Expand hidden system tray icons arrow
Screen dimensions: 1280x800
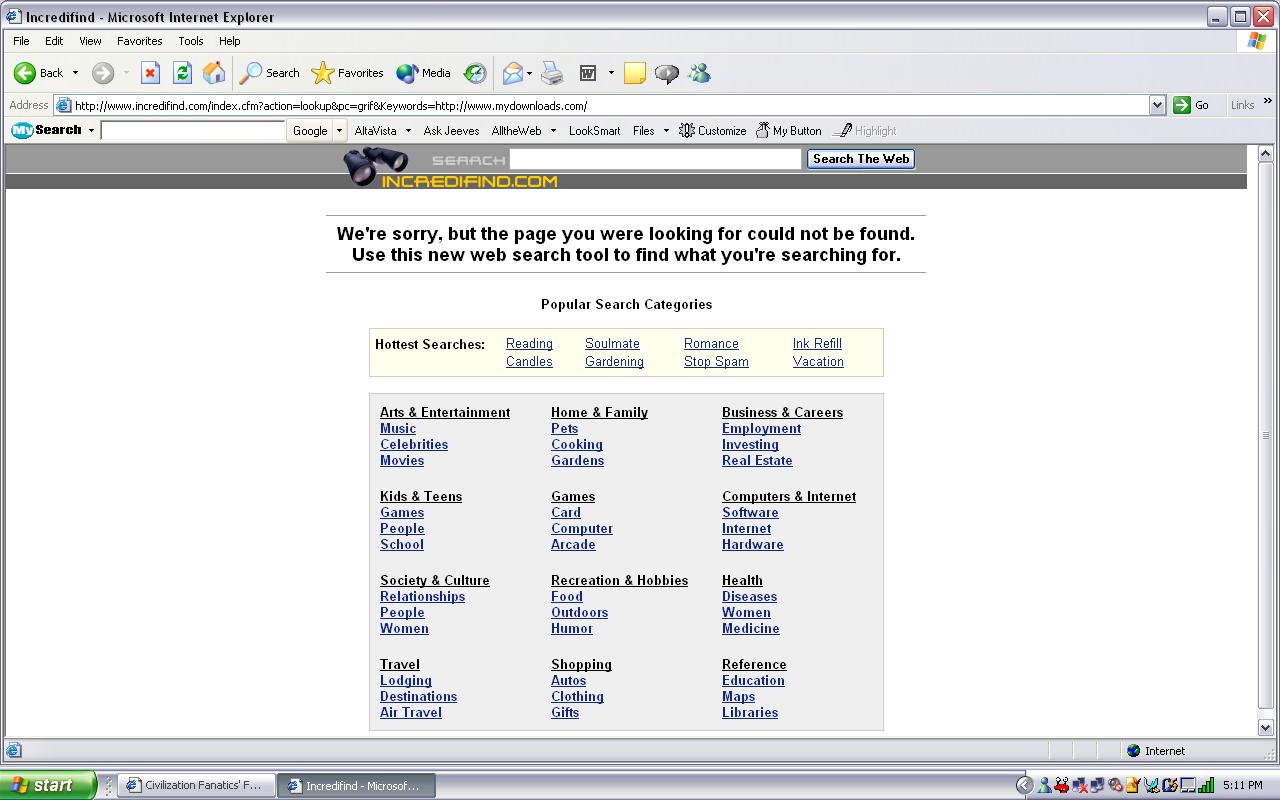[1023, 786]
